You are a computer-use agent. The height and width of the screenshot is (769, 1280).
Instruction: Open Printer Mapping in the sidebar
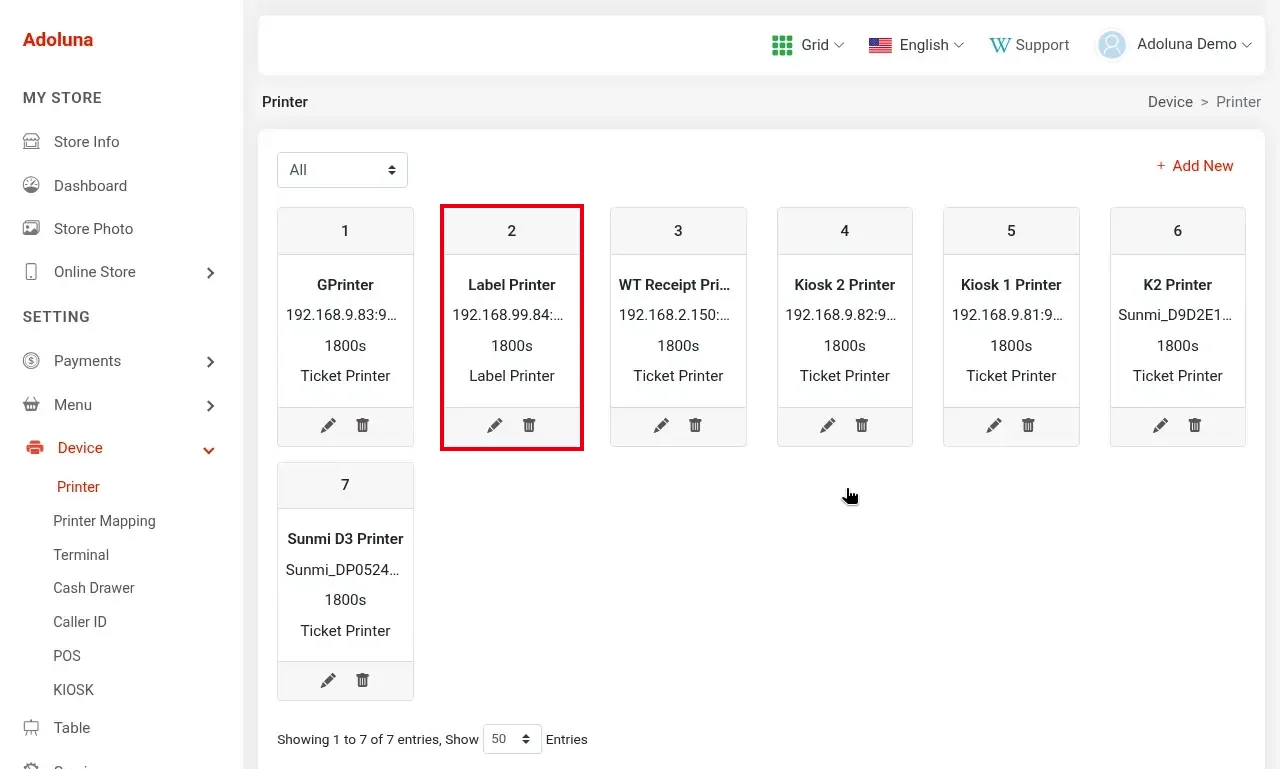pyautogui.click(x=104, y=521)
